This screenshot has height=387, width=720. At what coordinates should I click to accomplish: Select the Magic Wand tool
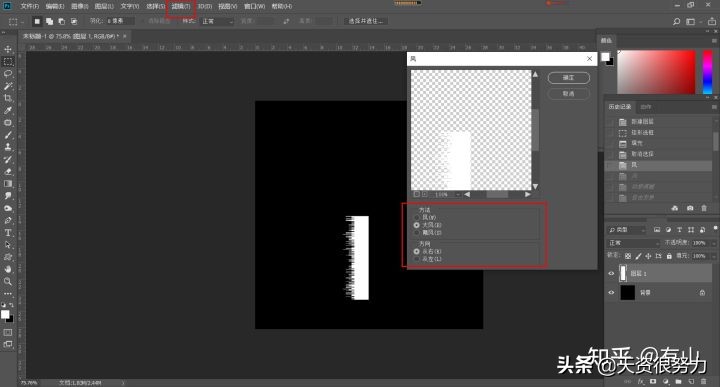pyautogui.click(x=8, y=86)
